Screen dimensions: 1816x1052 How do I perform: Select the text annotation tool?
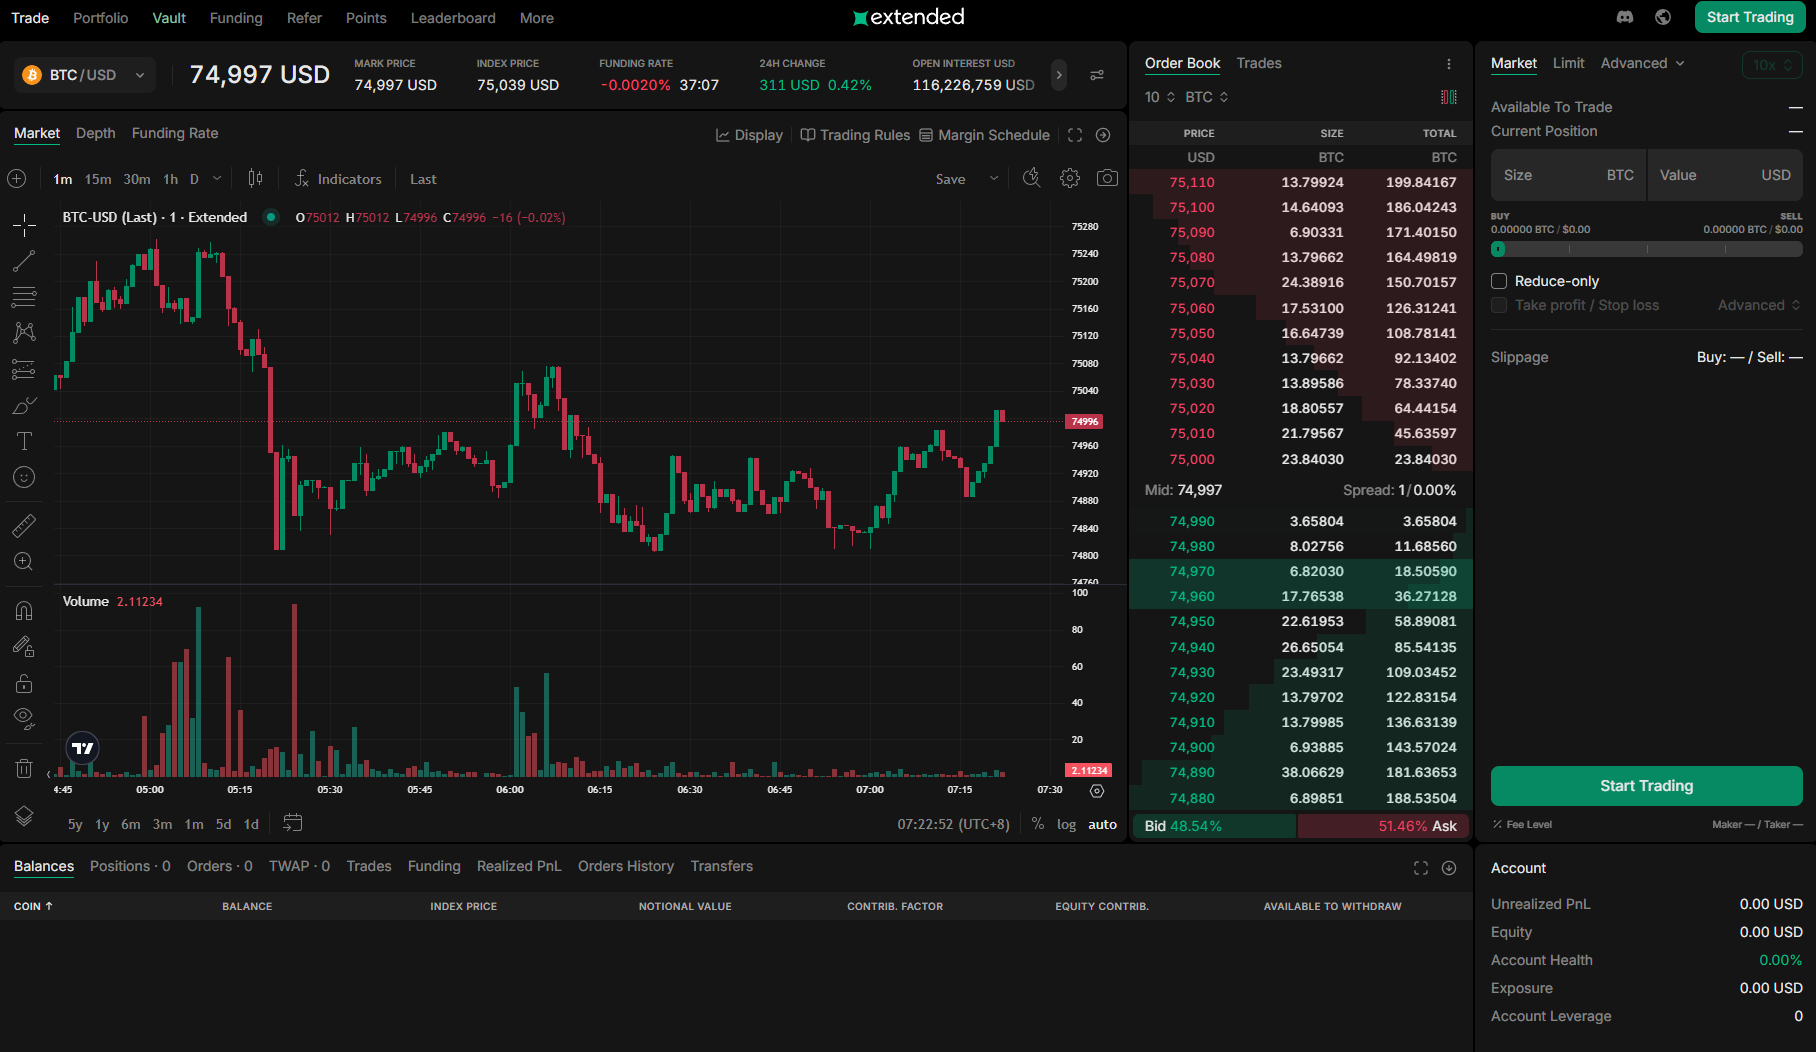click(24, 441)
